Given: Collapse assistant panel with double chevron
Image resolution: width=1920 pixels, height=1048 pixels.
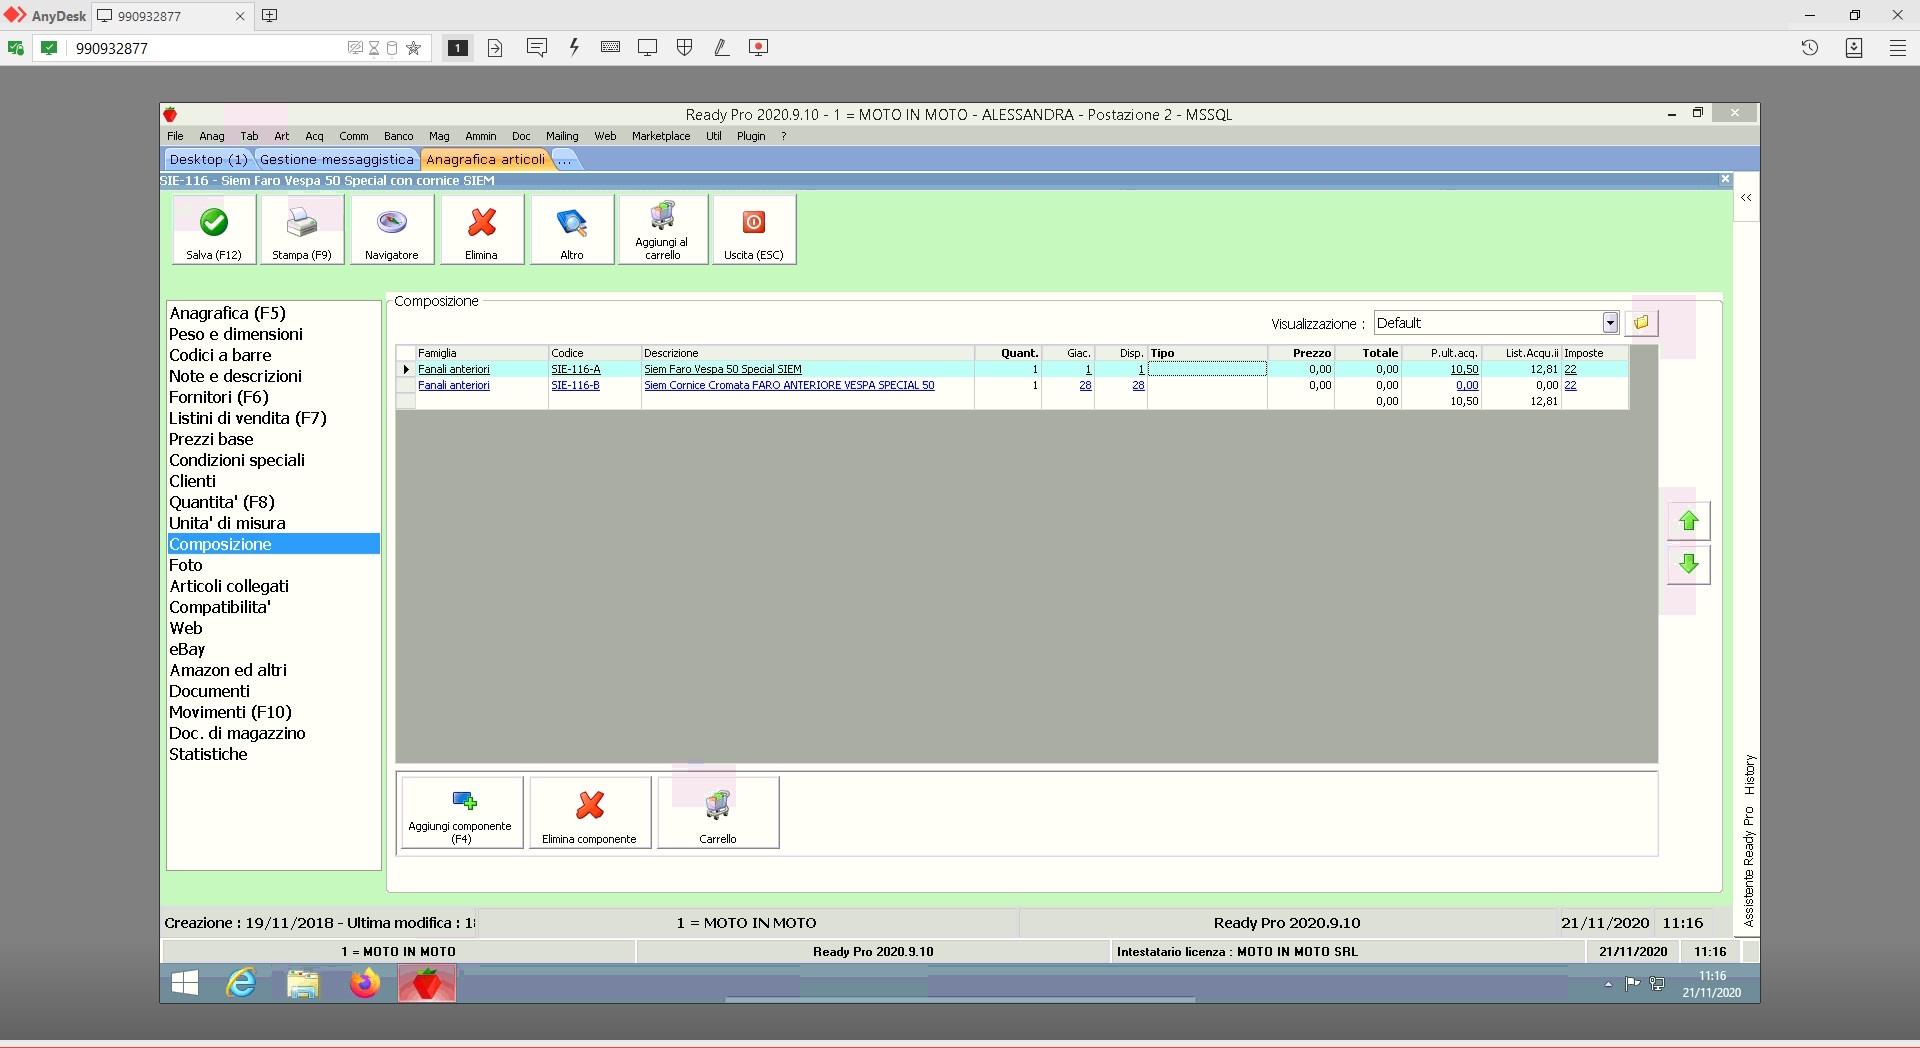Looking at the screenshot, I should tap(1746, 198).
